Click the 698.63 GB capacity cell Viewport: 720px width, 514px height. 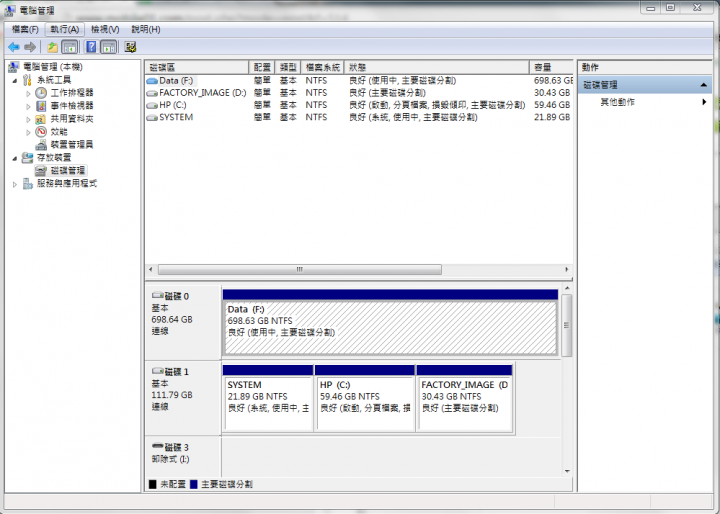click(x=552, y=81)
